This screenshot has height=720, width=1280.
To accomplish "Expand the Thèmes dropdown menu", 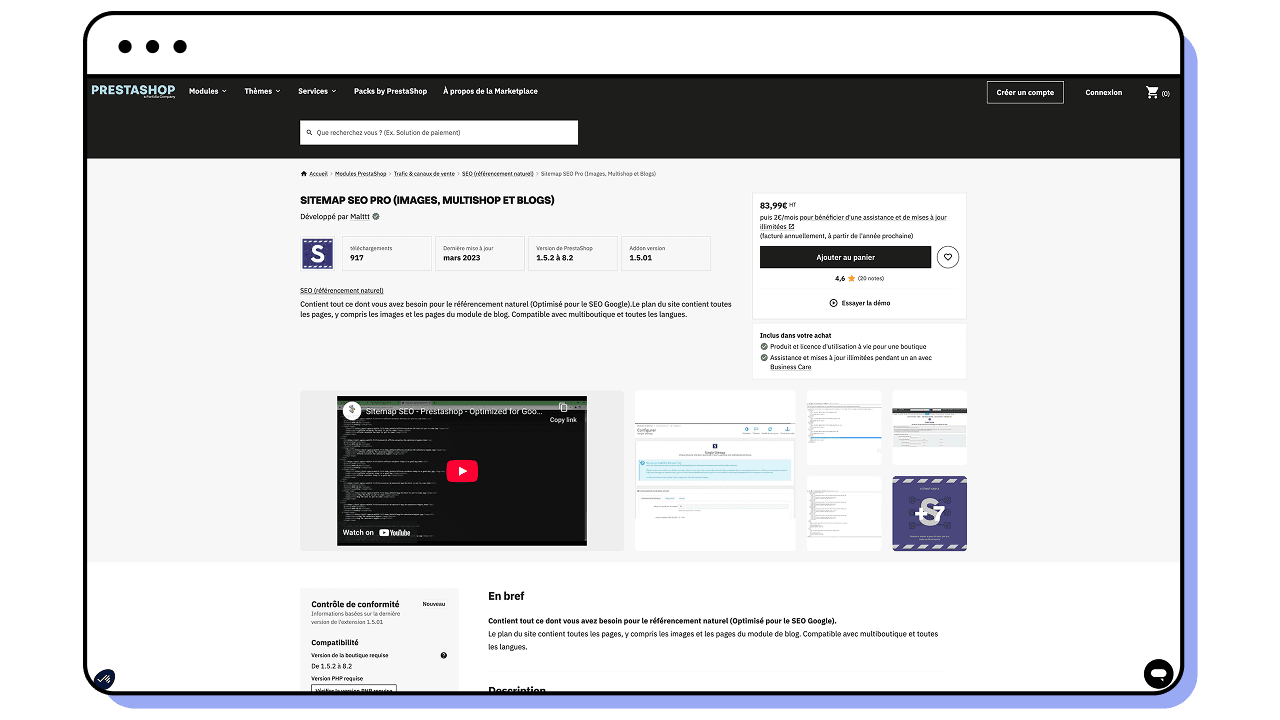I will pos(262,91).
